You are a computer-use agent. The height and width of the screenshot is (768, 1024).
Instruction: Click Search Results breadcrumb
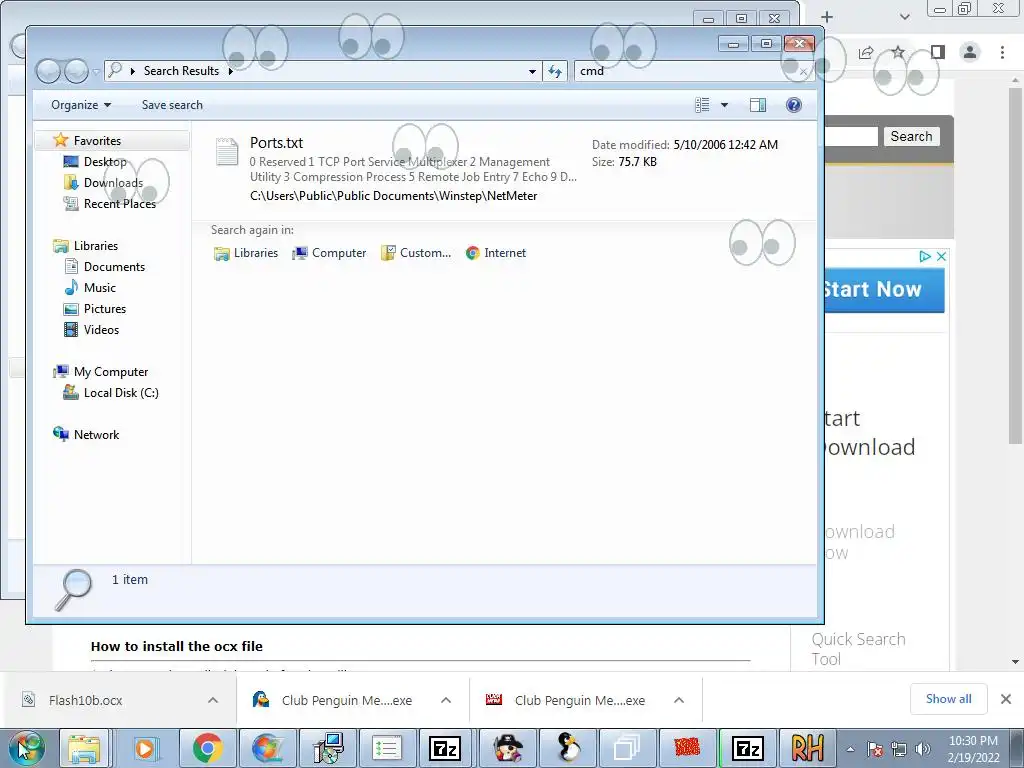(181, 71)
